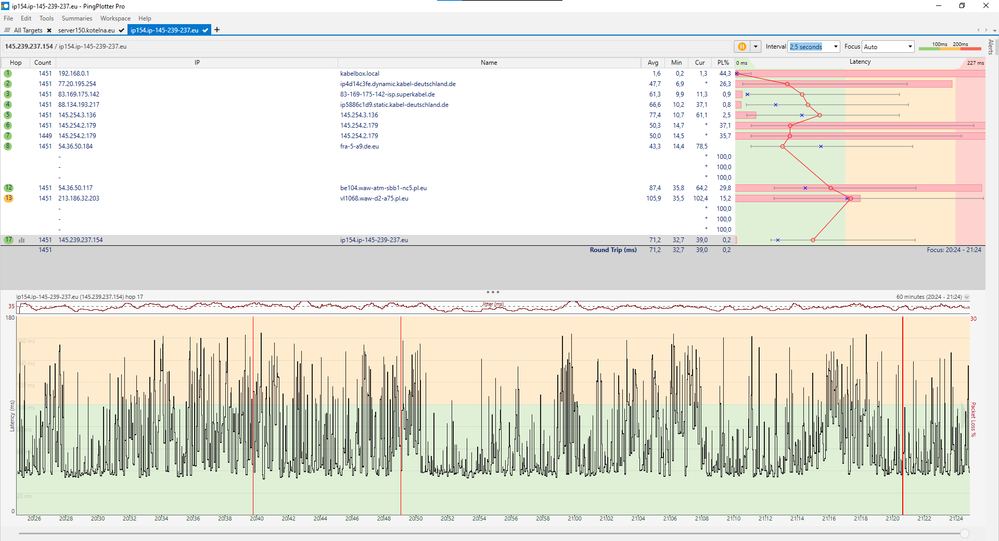
Task: Click IP address 88.134.193.217
Action: point(79,105)
